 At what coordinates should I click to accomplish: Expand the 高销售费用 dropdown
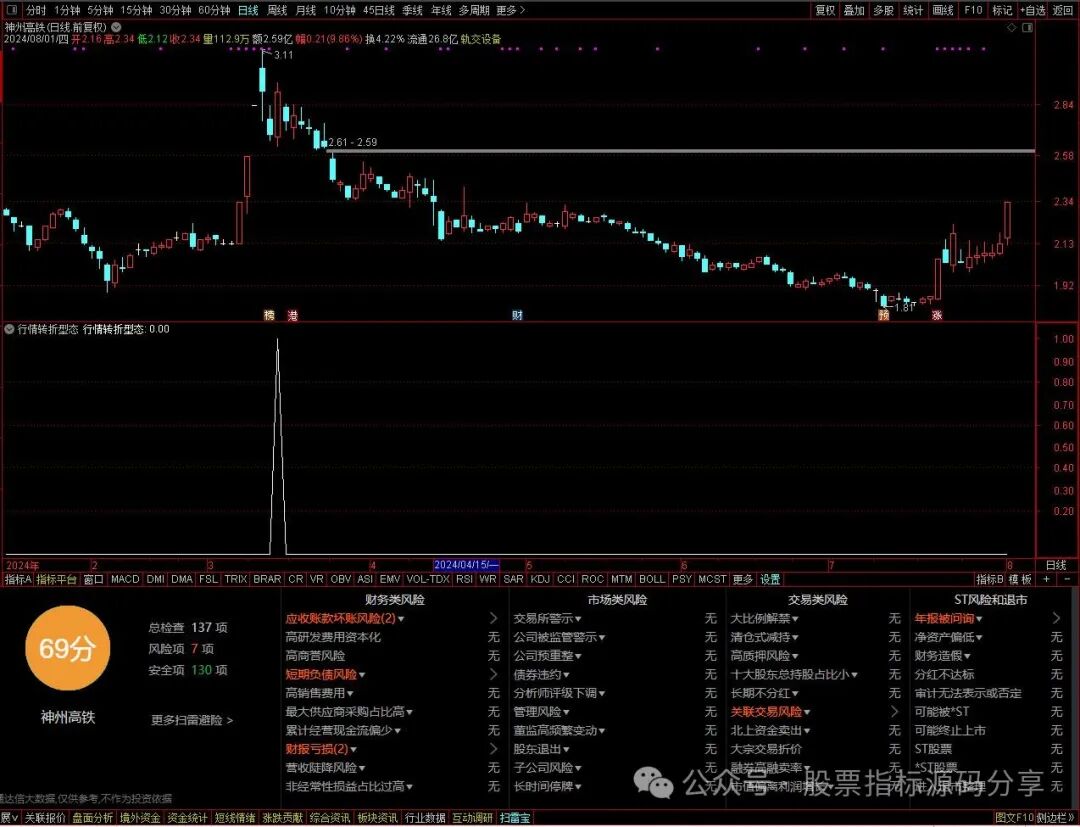350,693
